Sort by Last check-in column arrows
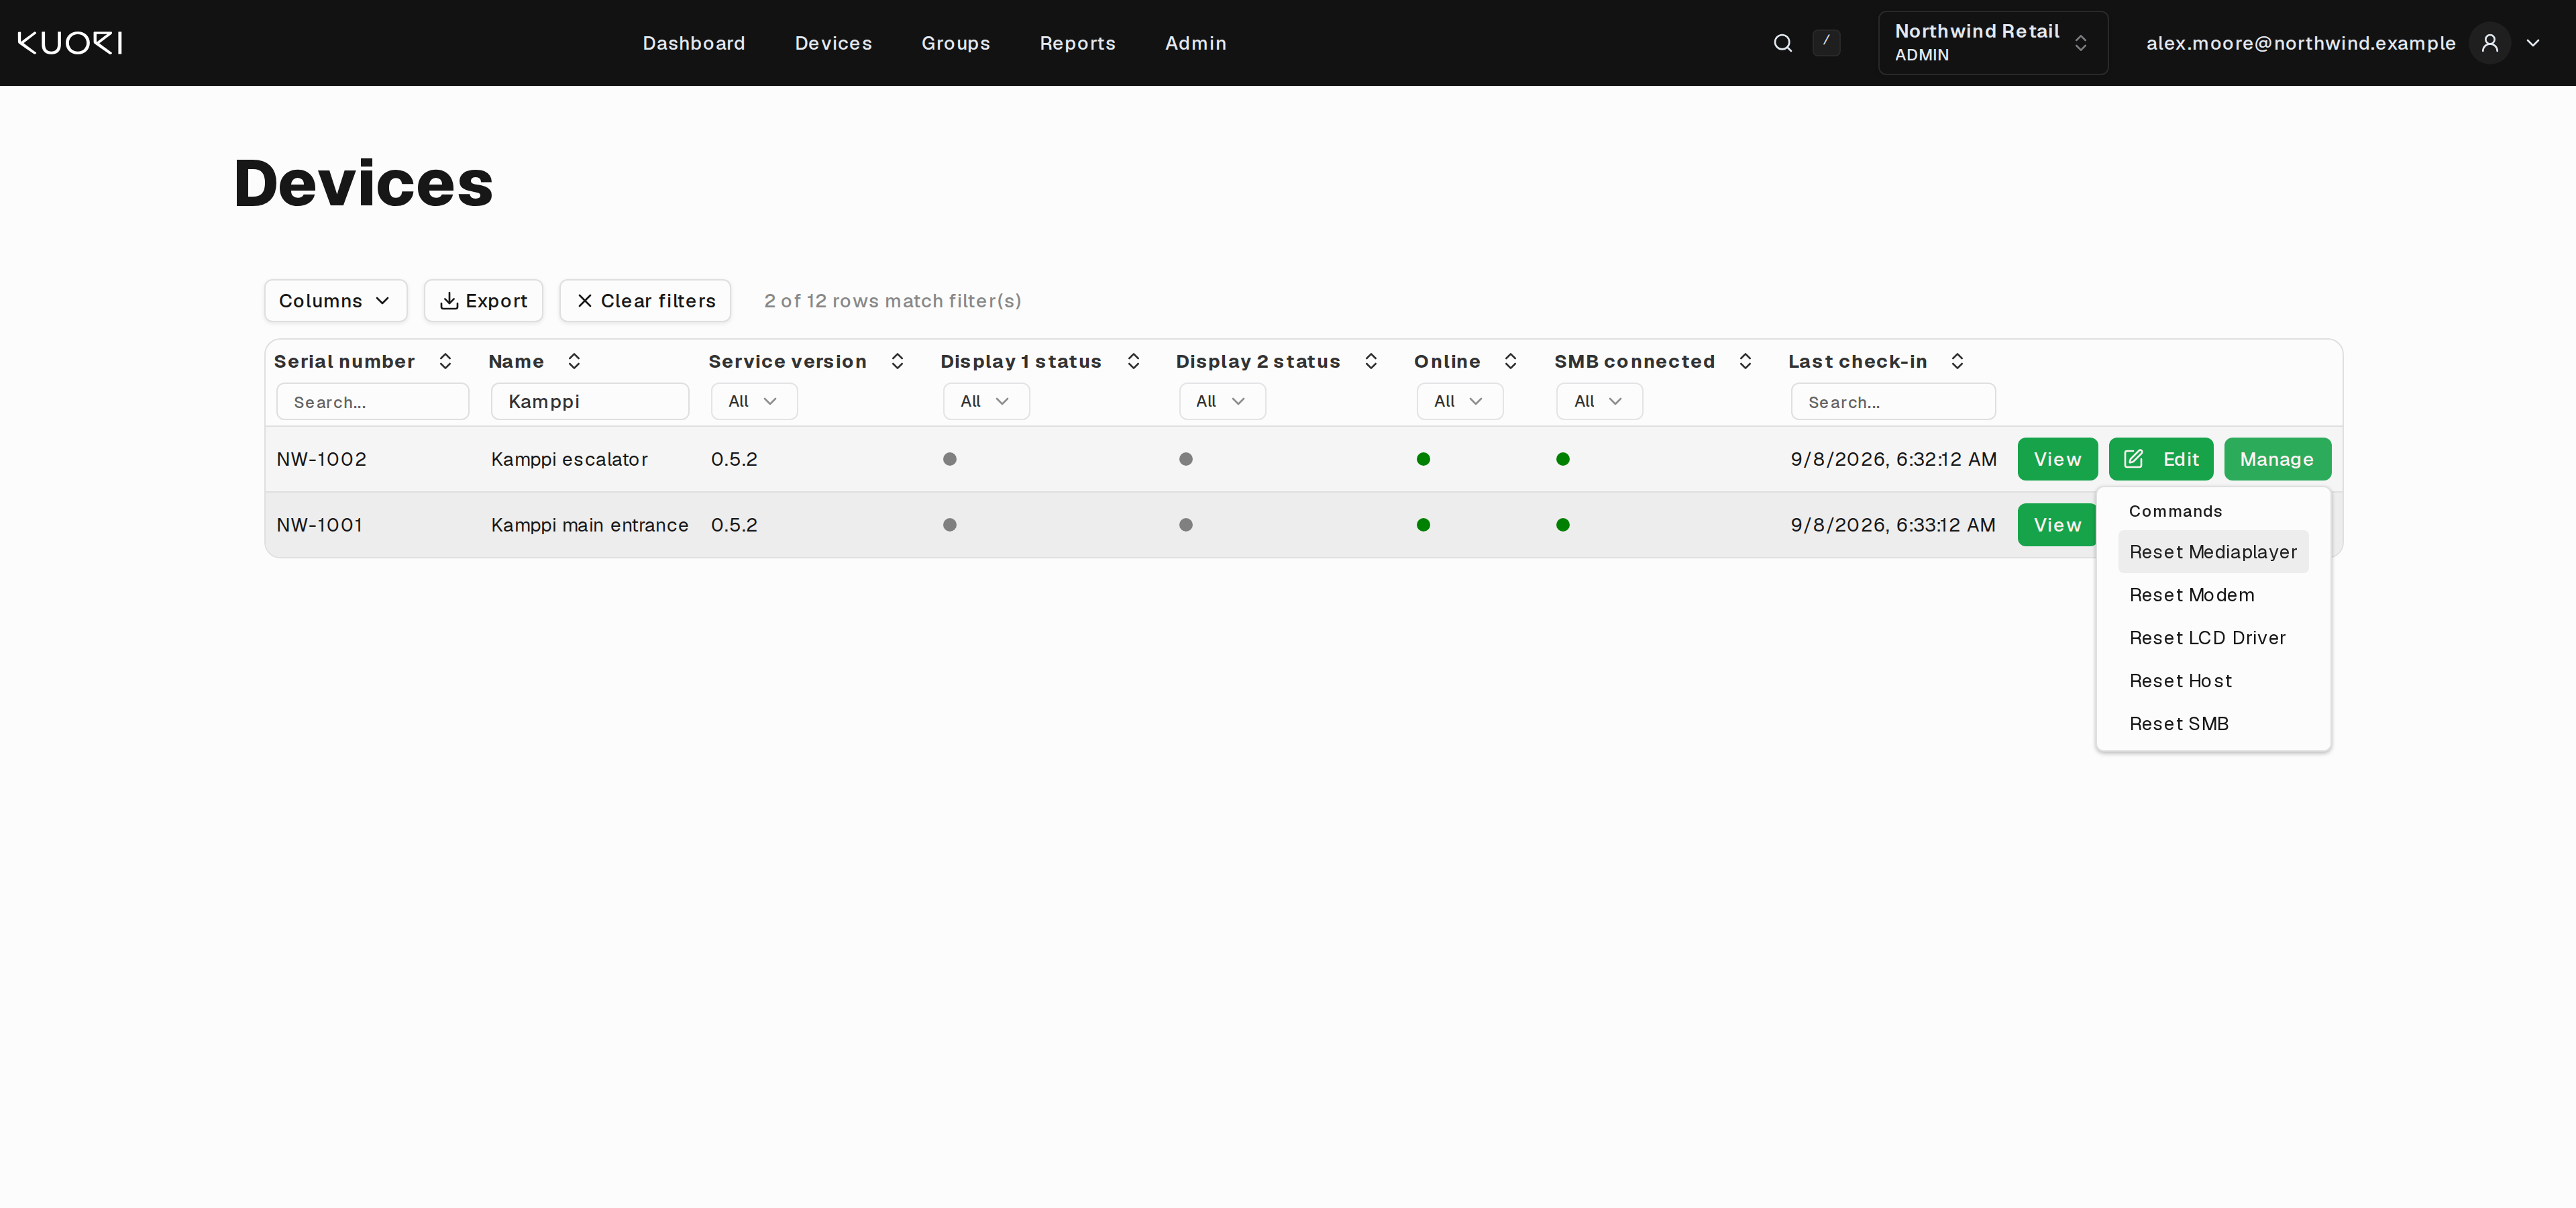Viewport: 2576px width, 1208px height. click(x=1957, y=362)
